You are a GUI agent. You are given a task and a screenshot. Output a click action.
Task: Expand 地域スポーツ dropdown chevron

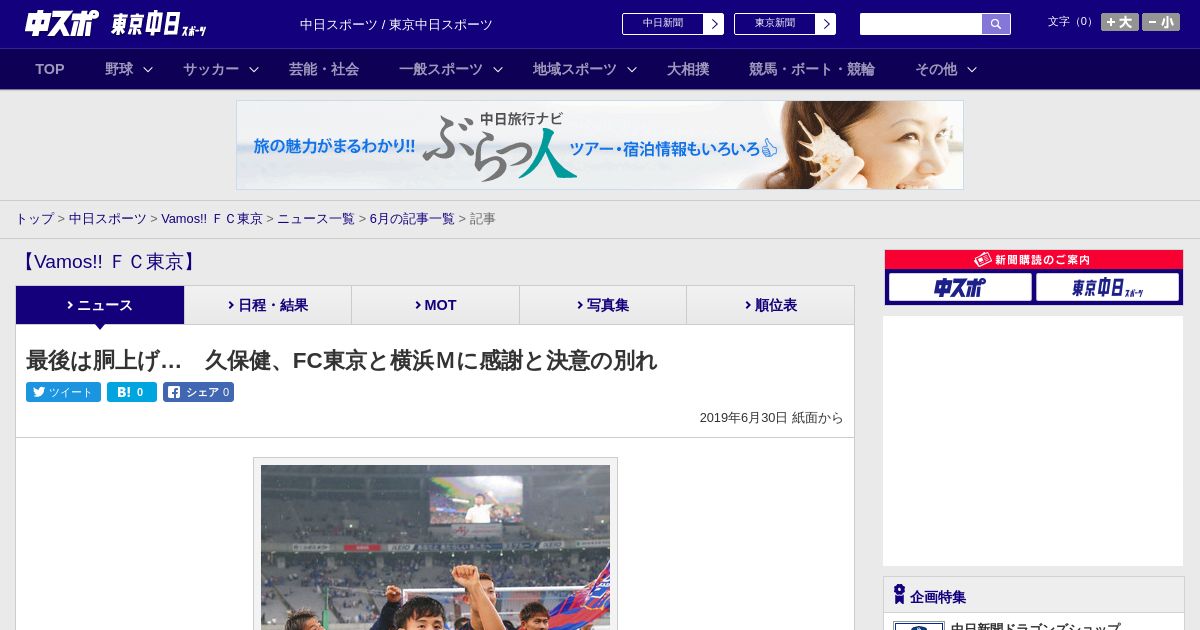pos(632,69)
